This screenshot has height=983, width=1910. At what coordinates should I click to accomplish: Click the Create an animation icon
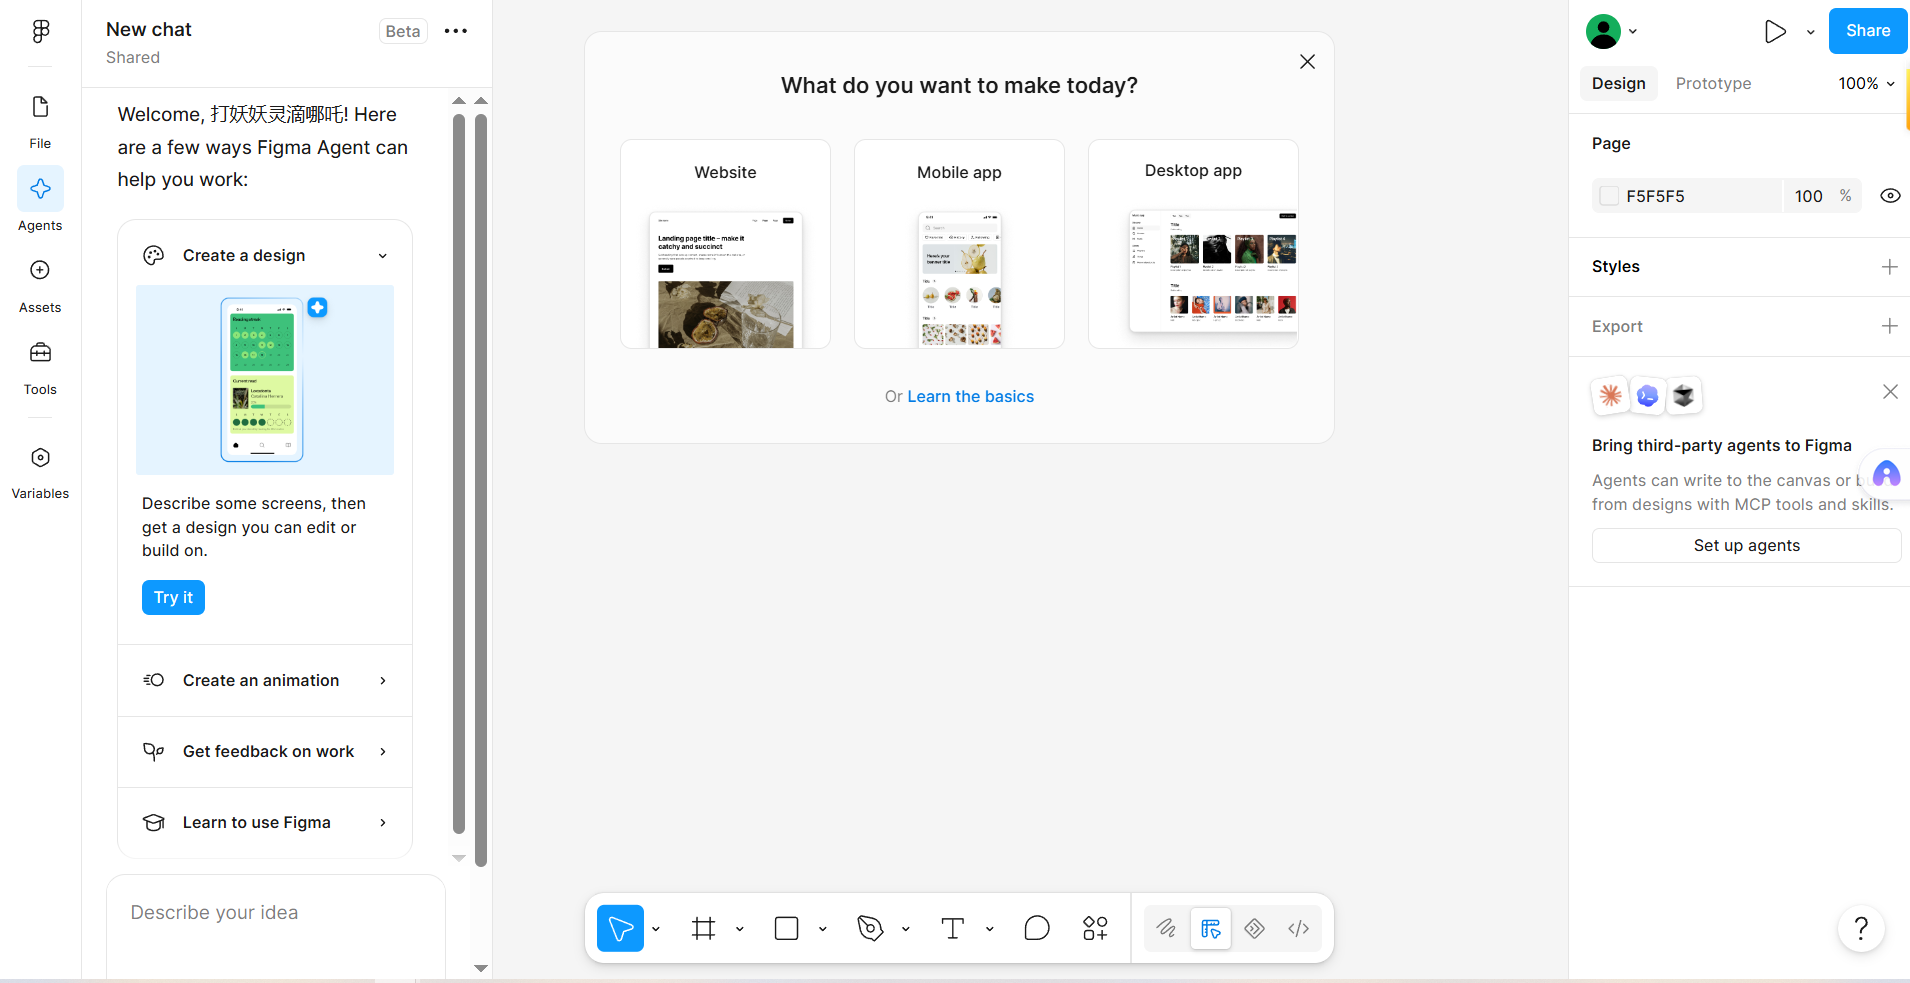pyautogui.click(x=153, y=680)
